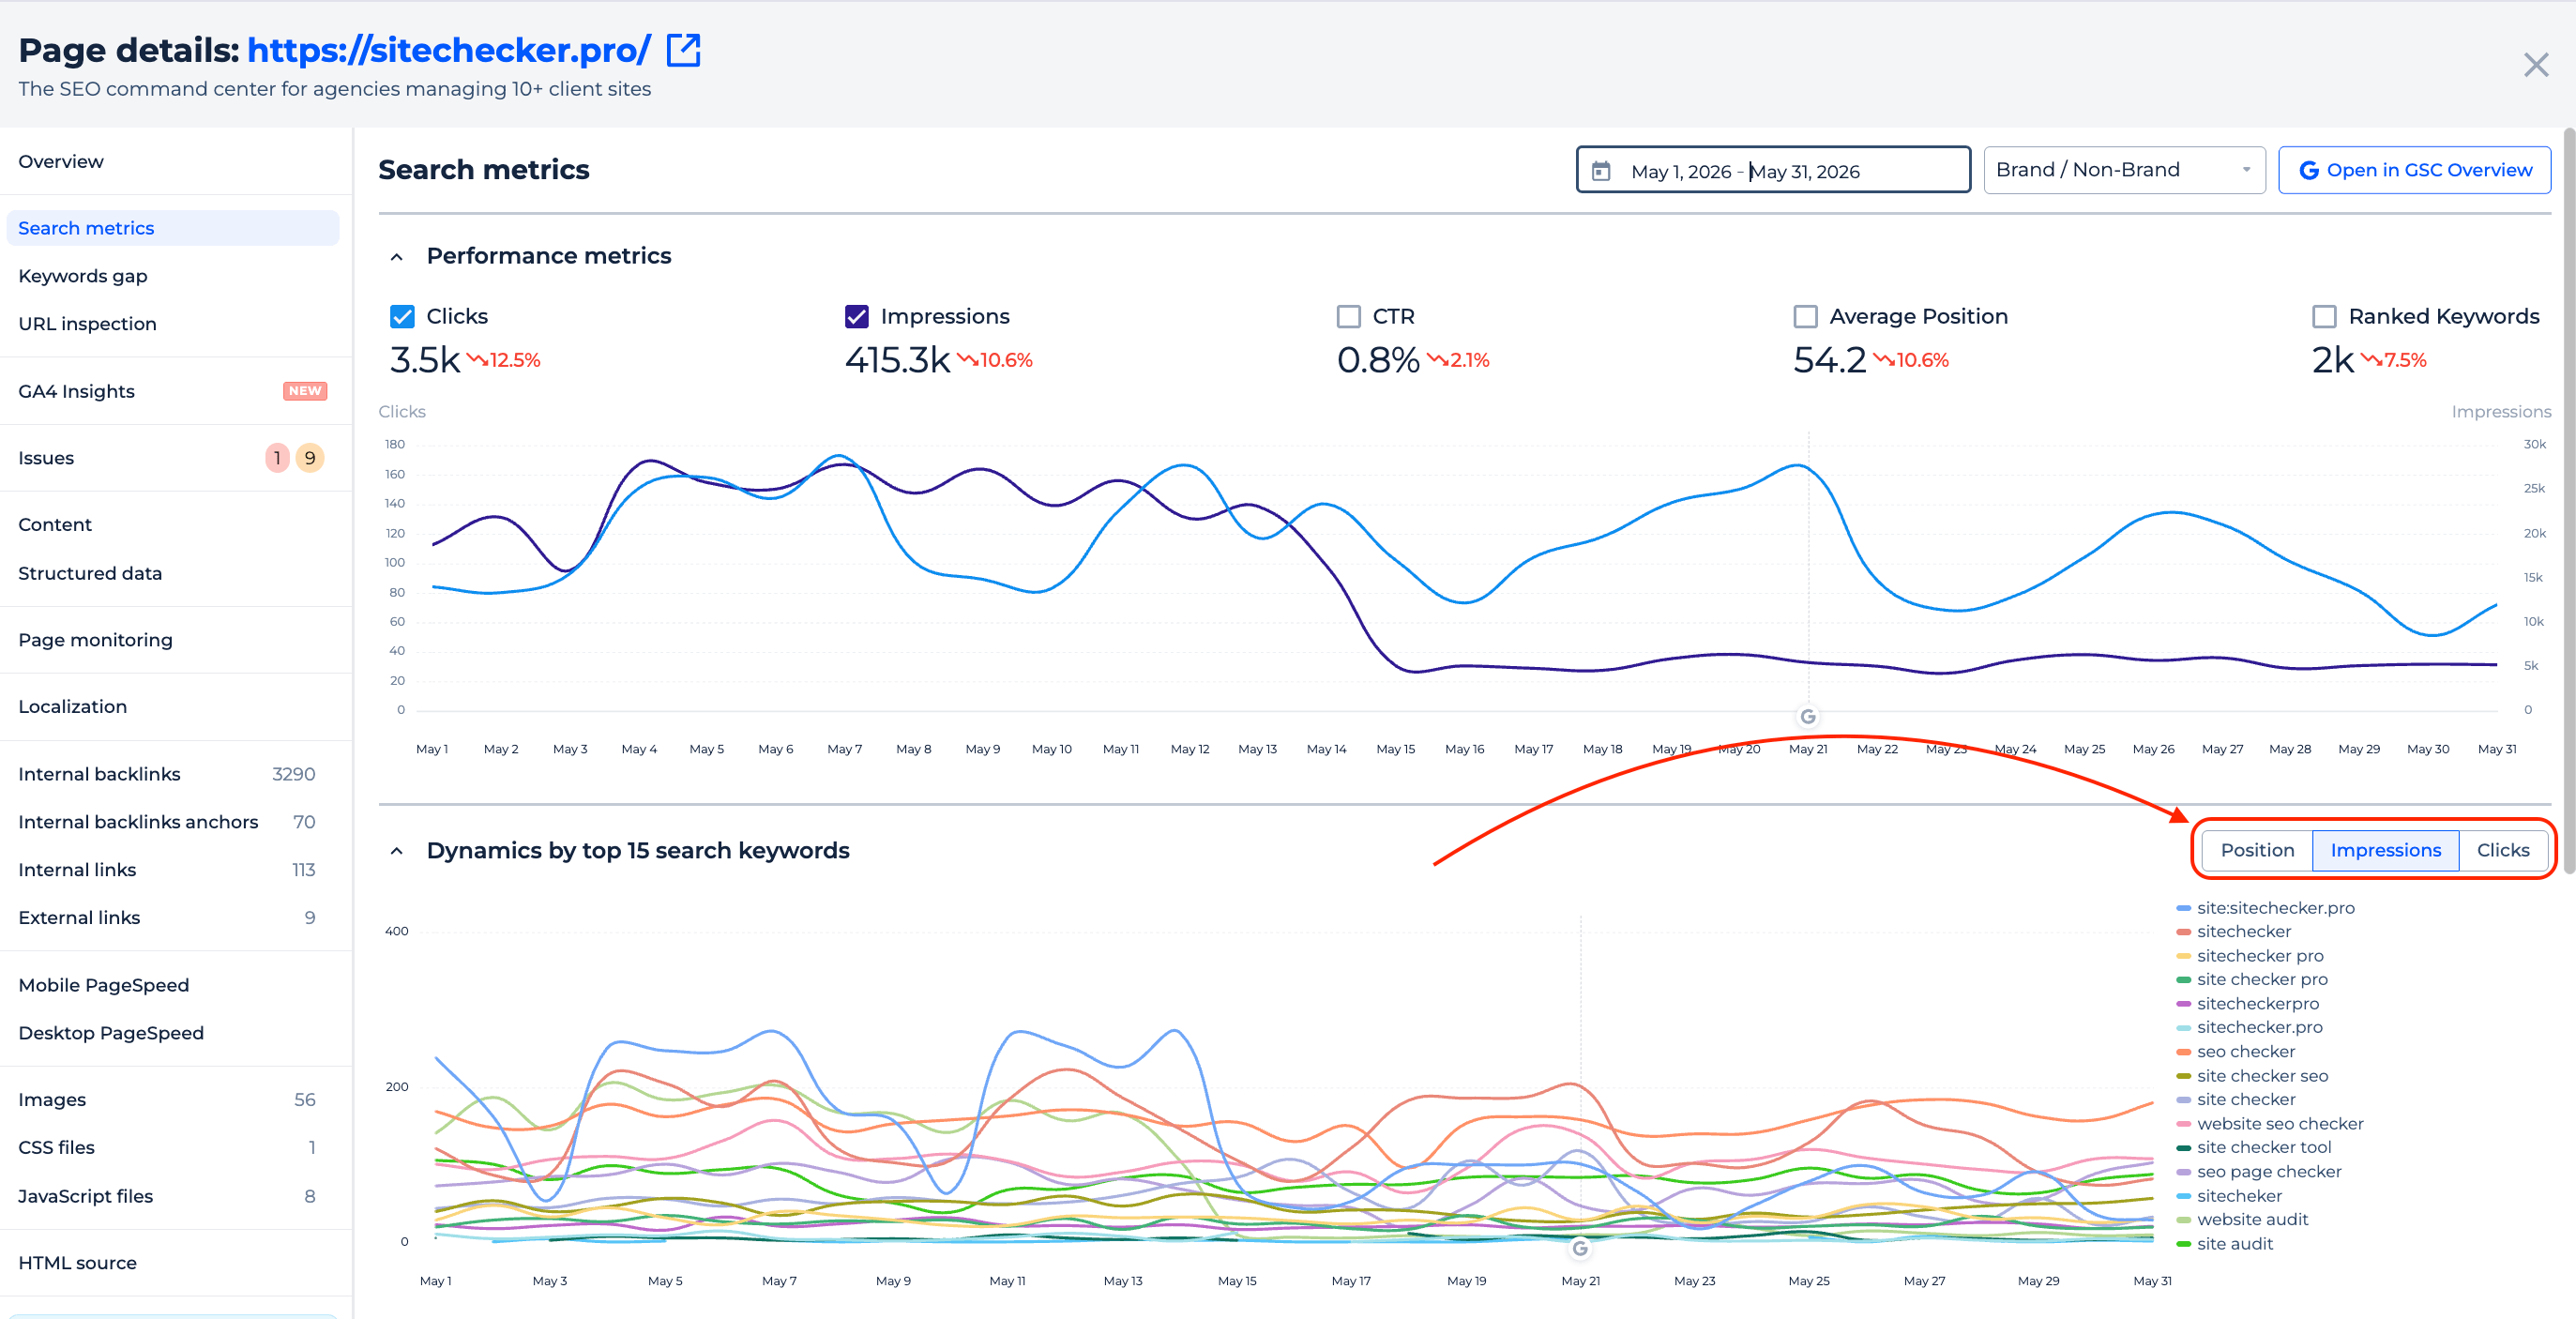
Task: Open Mobile PageSpeed in sidebar
Action: click(x=104, y=985)
